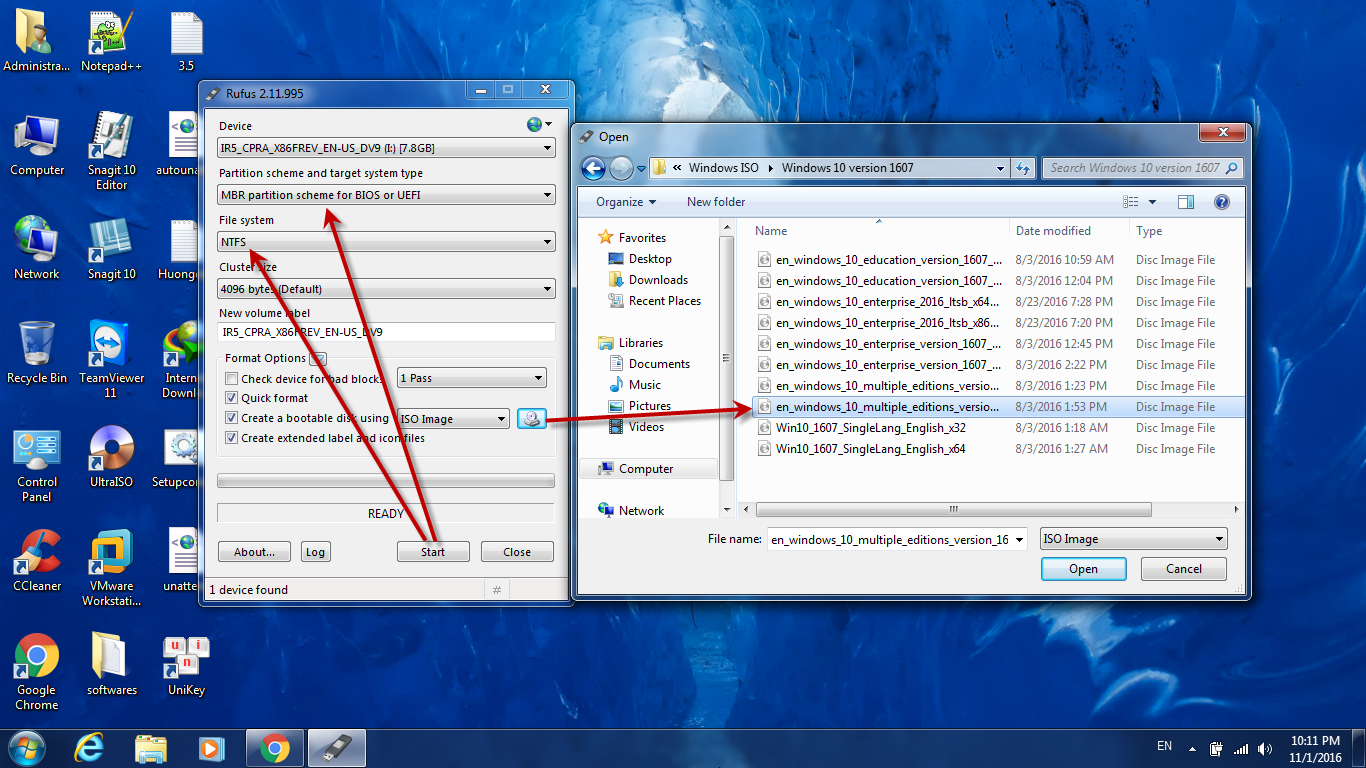Click Close button in Rufus

pyautogui.click(x=517, y=552)
